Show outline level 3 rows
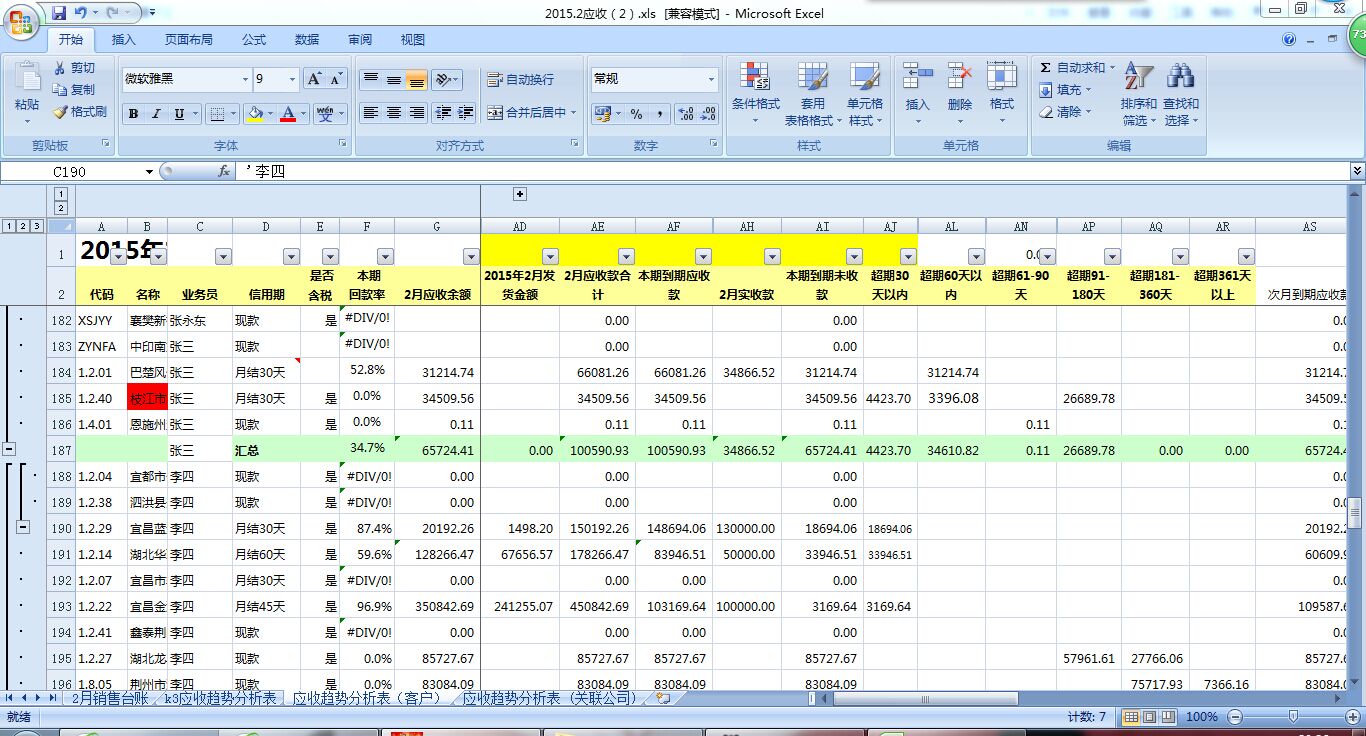 37,226
